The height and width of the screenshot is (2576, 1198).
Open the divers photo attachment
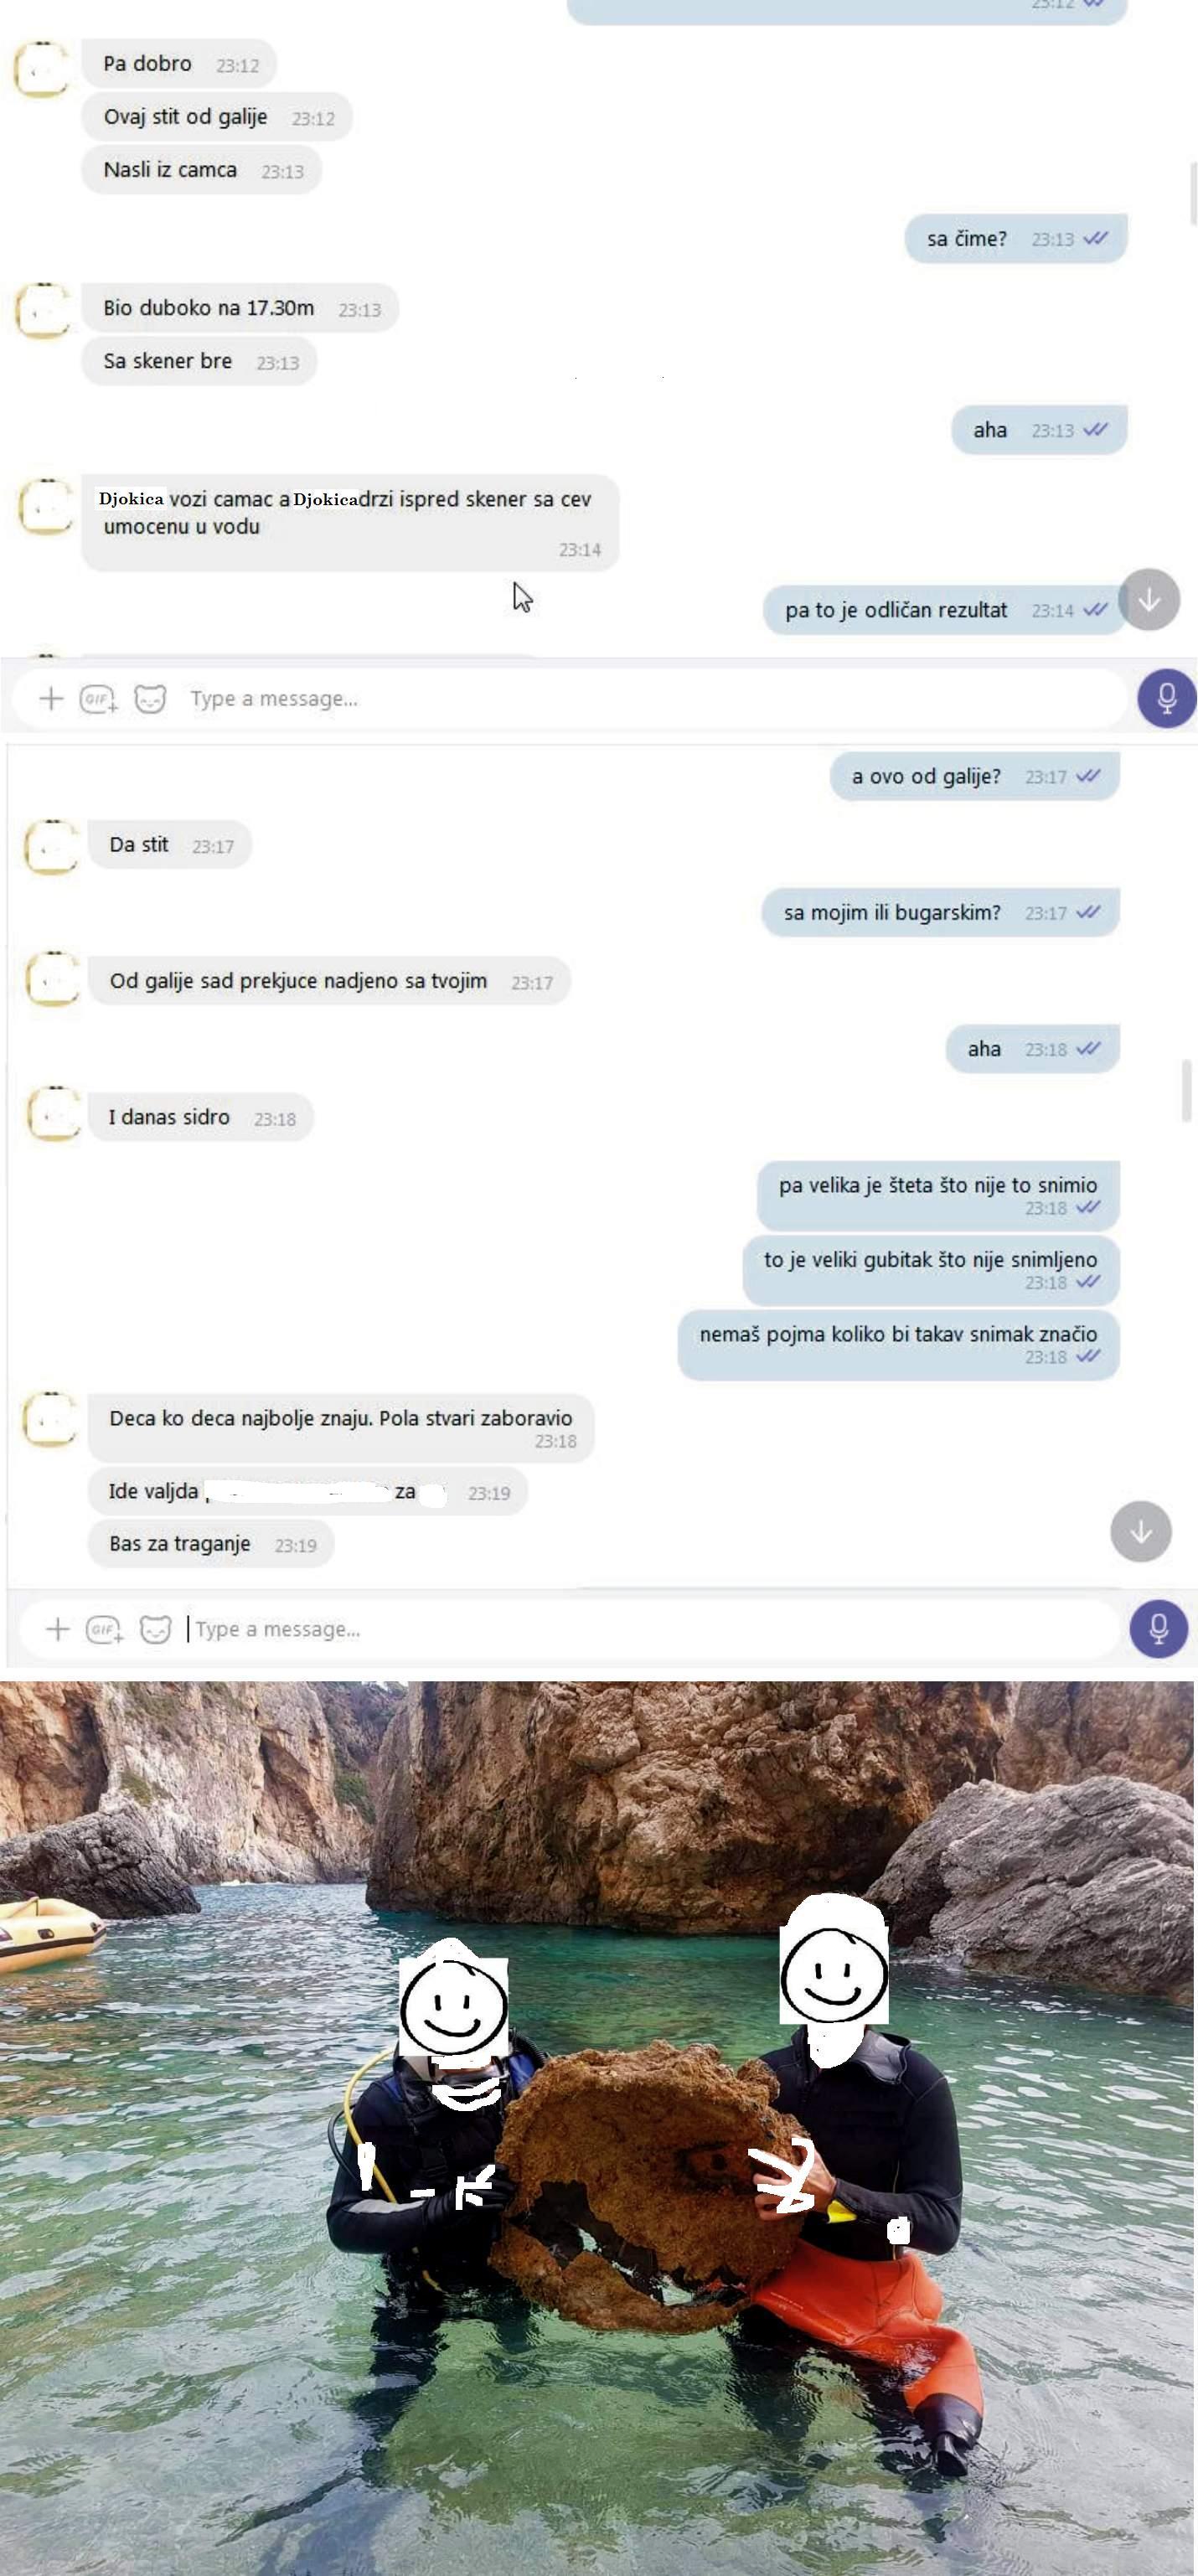[598, 2128]
